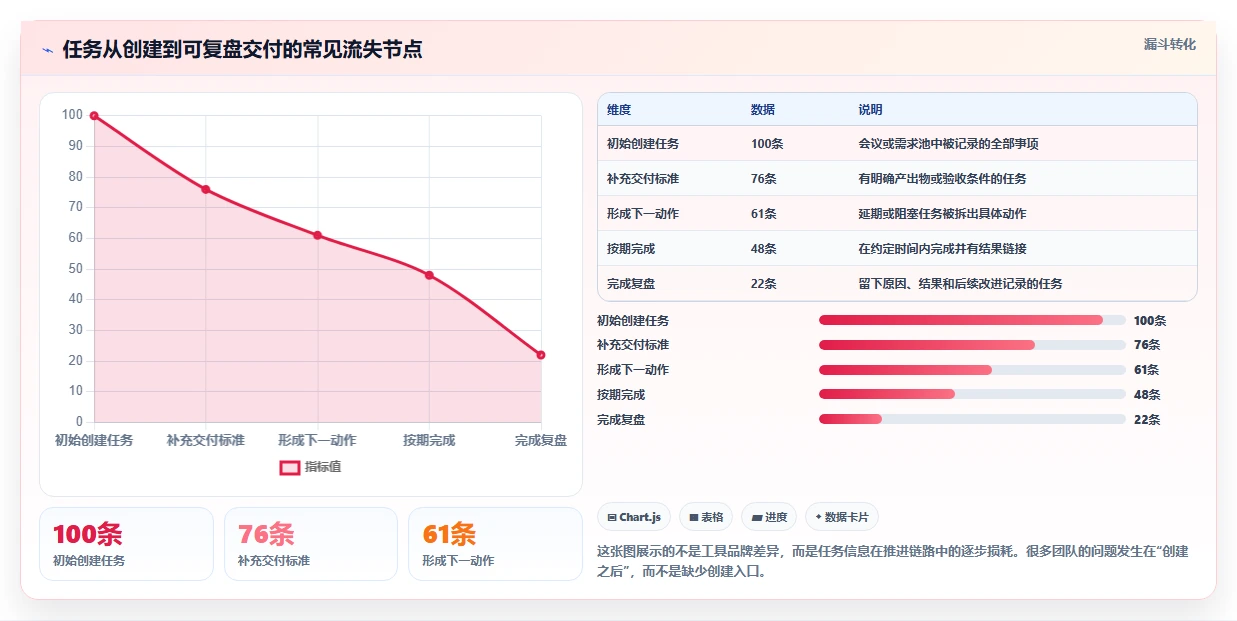Click table cell 61条
1237x621 pixels.
[764, 214]
